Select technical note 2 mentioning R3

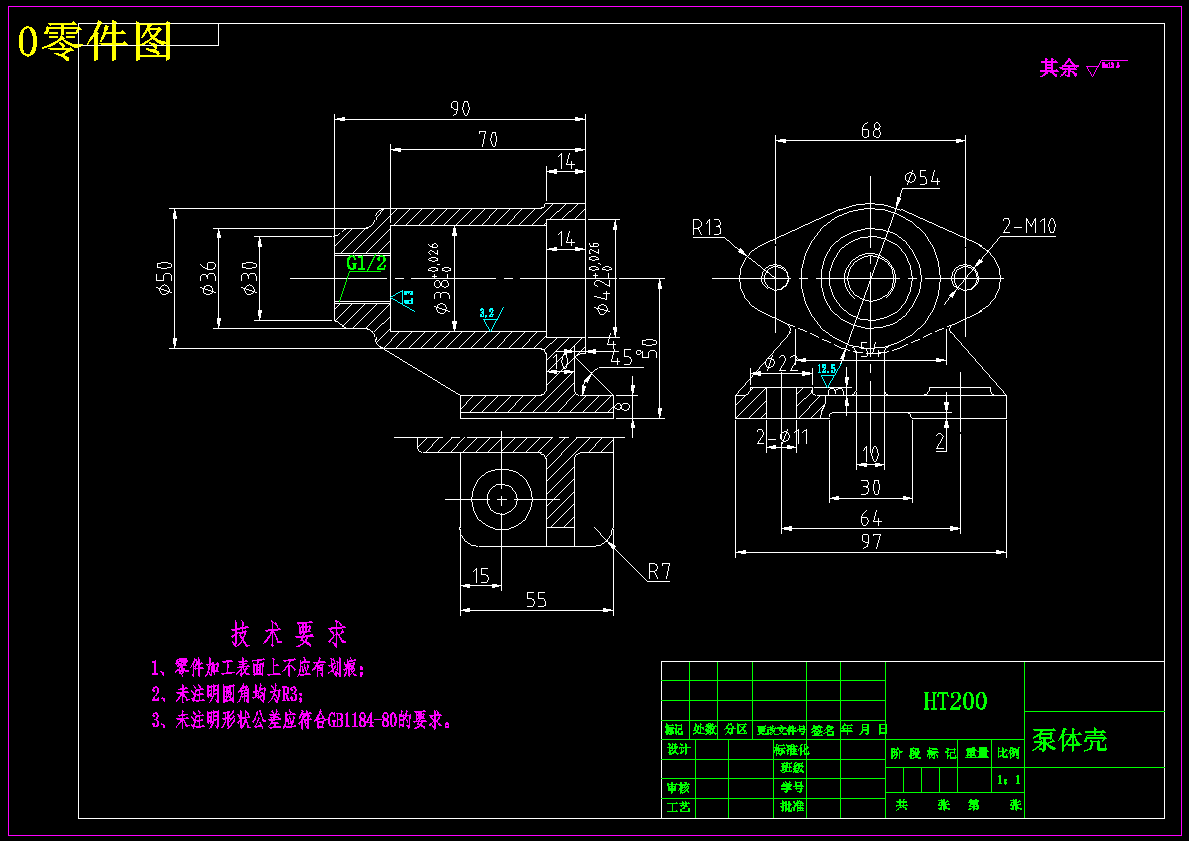(x=227, y=694)
